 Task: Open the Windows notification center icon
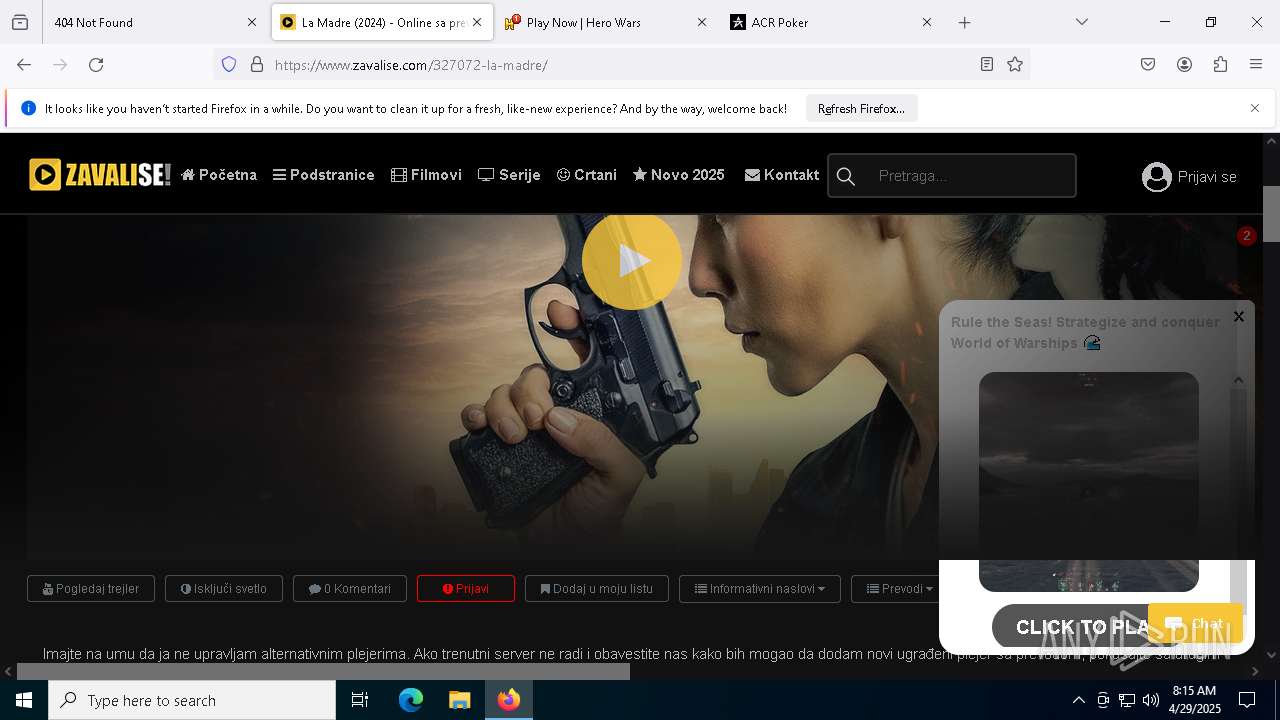click(1247, 700)
